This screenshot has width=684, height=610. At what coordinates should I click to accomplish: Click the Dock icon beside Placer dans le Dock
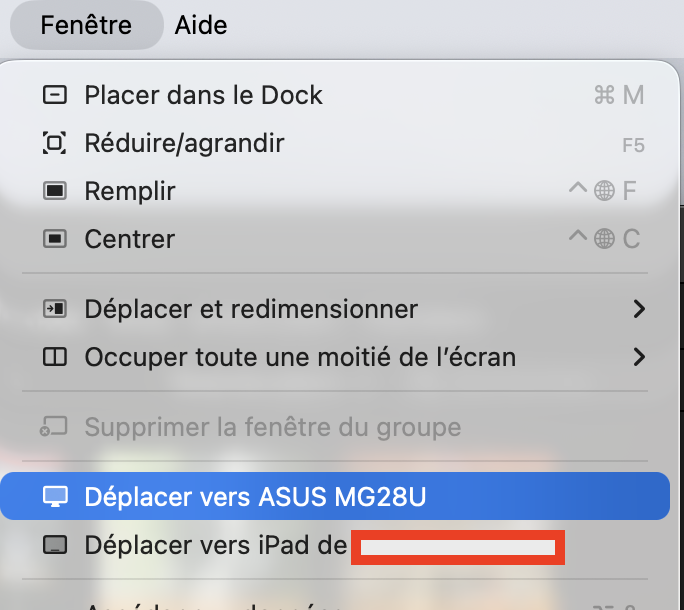[55, 95]
